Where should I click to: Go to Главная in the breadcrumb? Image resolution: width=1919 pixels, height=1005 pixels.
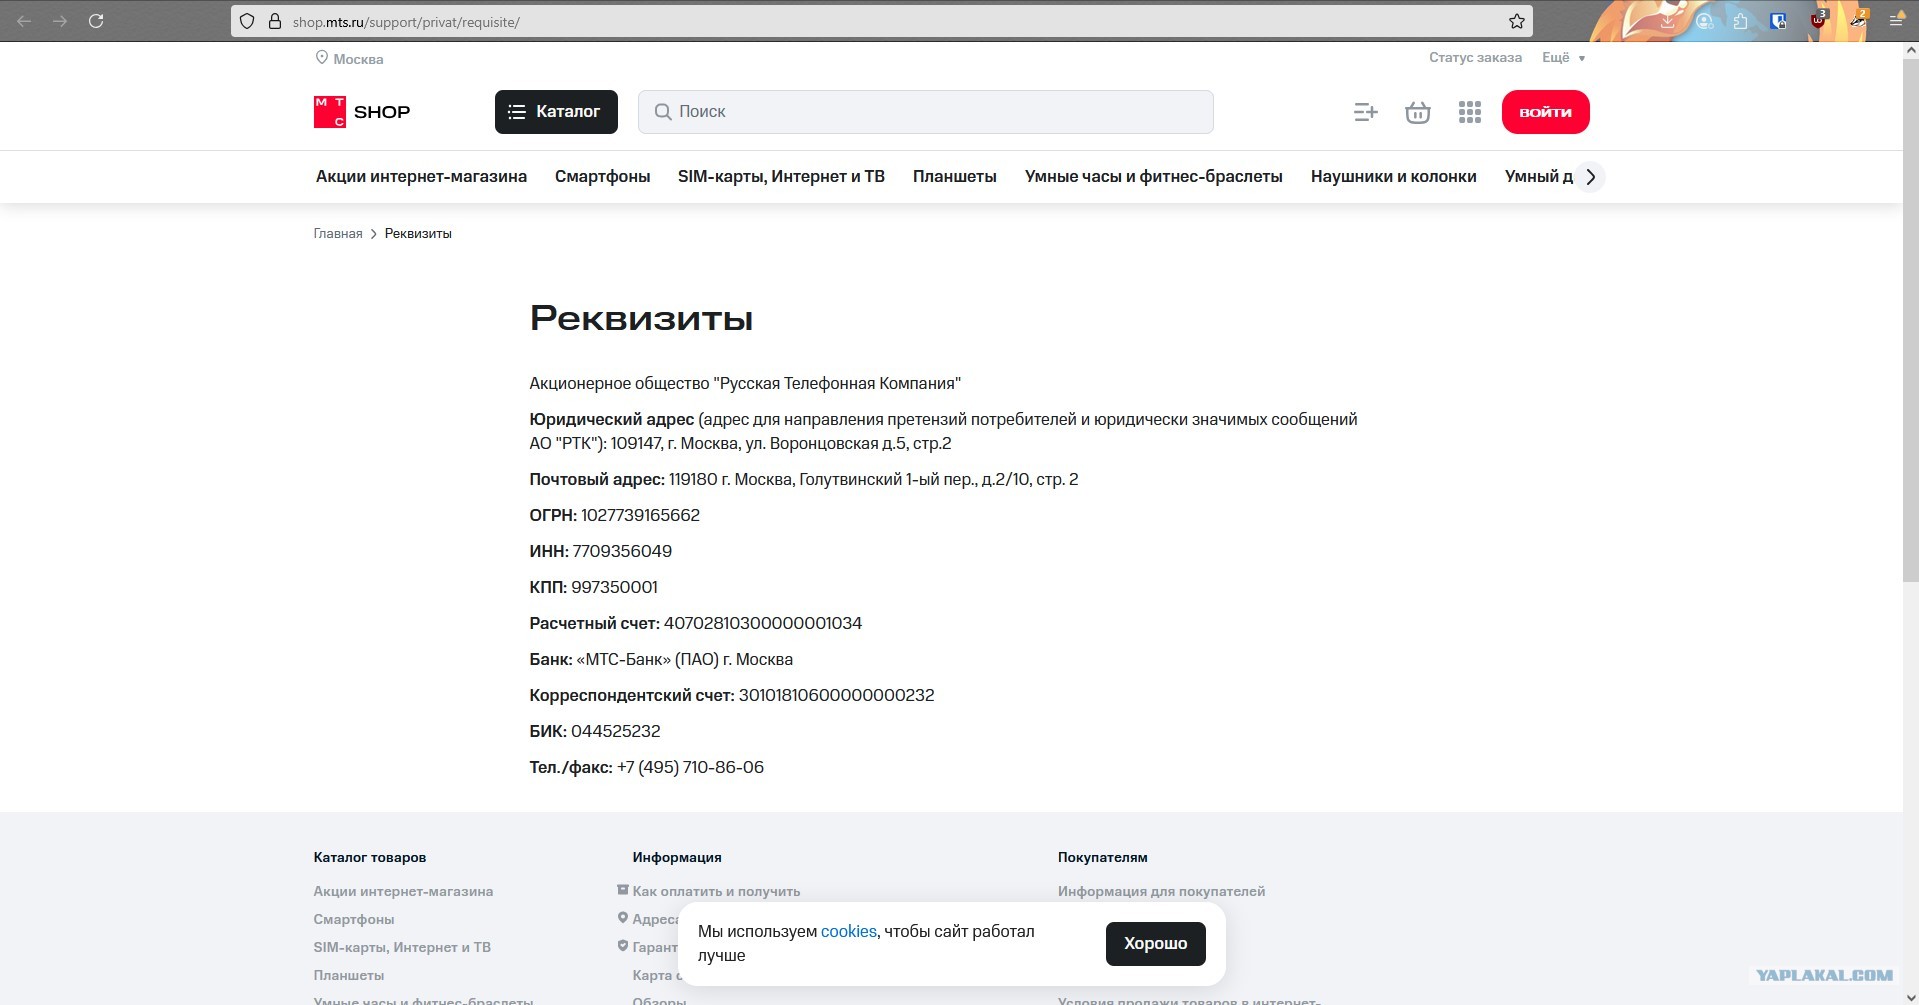pyautogui.click(x=338, y=234)
